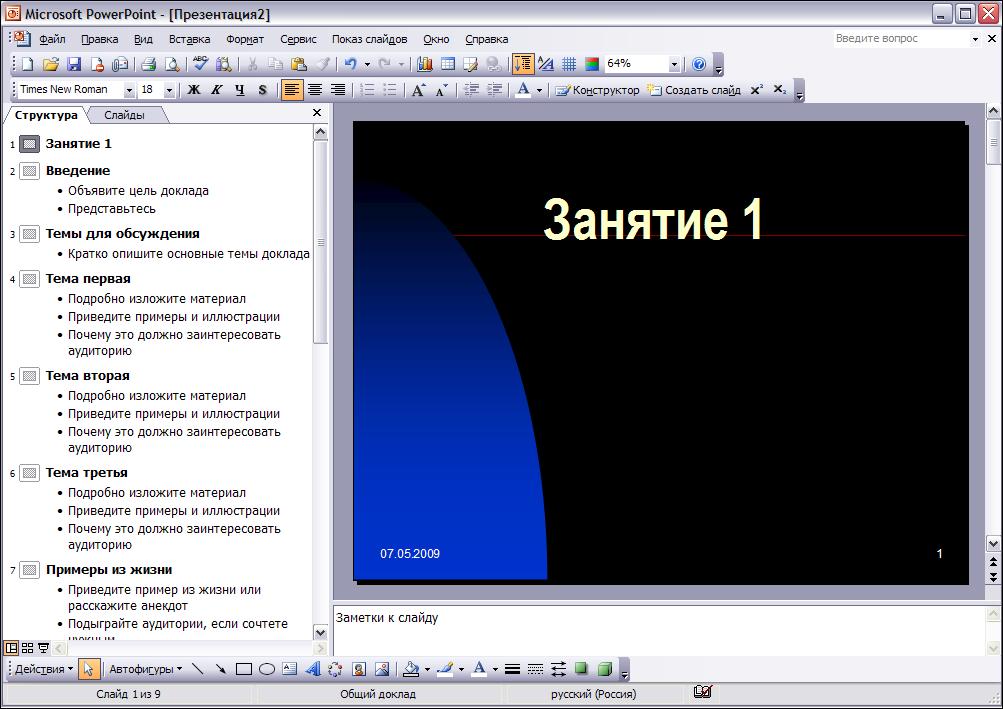Increase the font size with large A
Viewport: 1003px width, 709px height.
pyautogui.click(x=418, y=90)
